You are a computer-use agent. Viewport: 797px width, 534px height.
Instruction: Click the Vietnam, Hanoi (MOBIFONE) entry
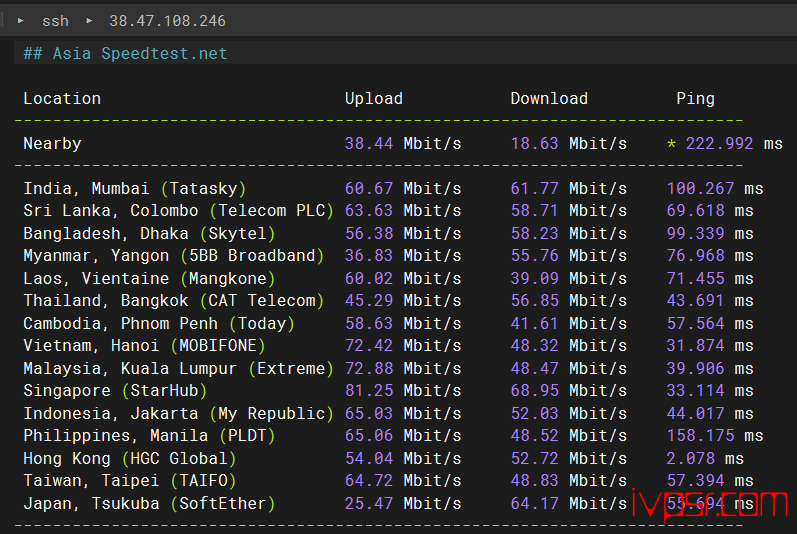point(145,345)
